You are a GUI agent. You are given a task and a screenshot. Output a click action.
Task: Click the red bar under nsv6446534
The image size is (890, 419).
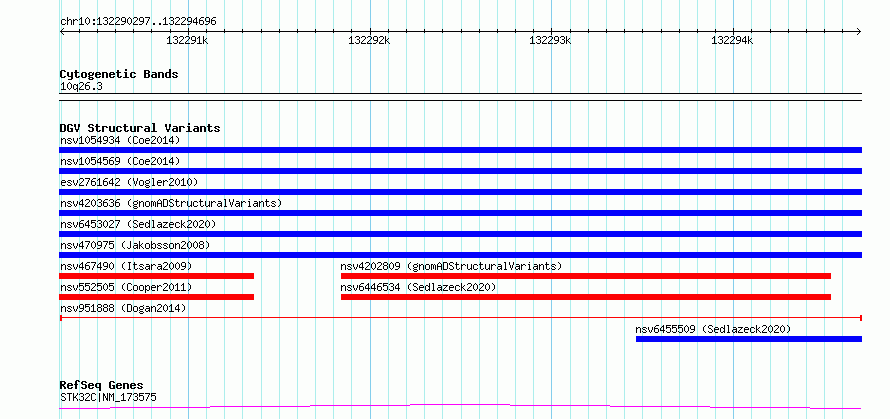586,297
